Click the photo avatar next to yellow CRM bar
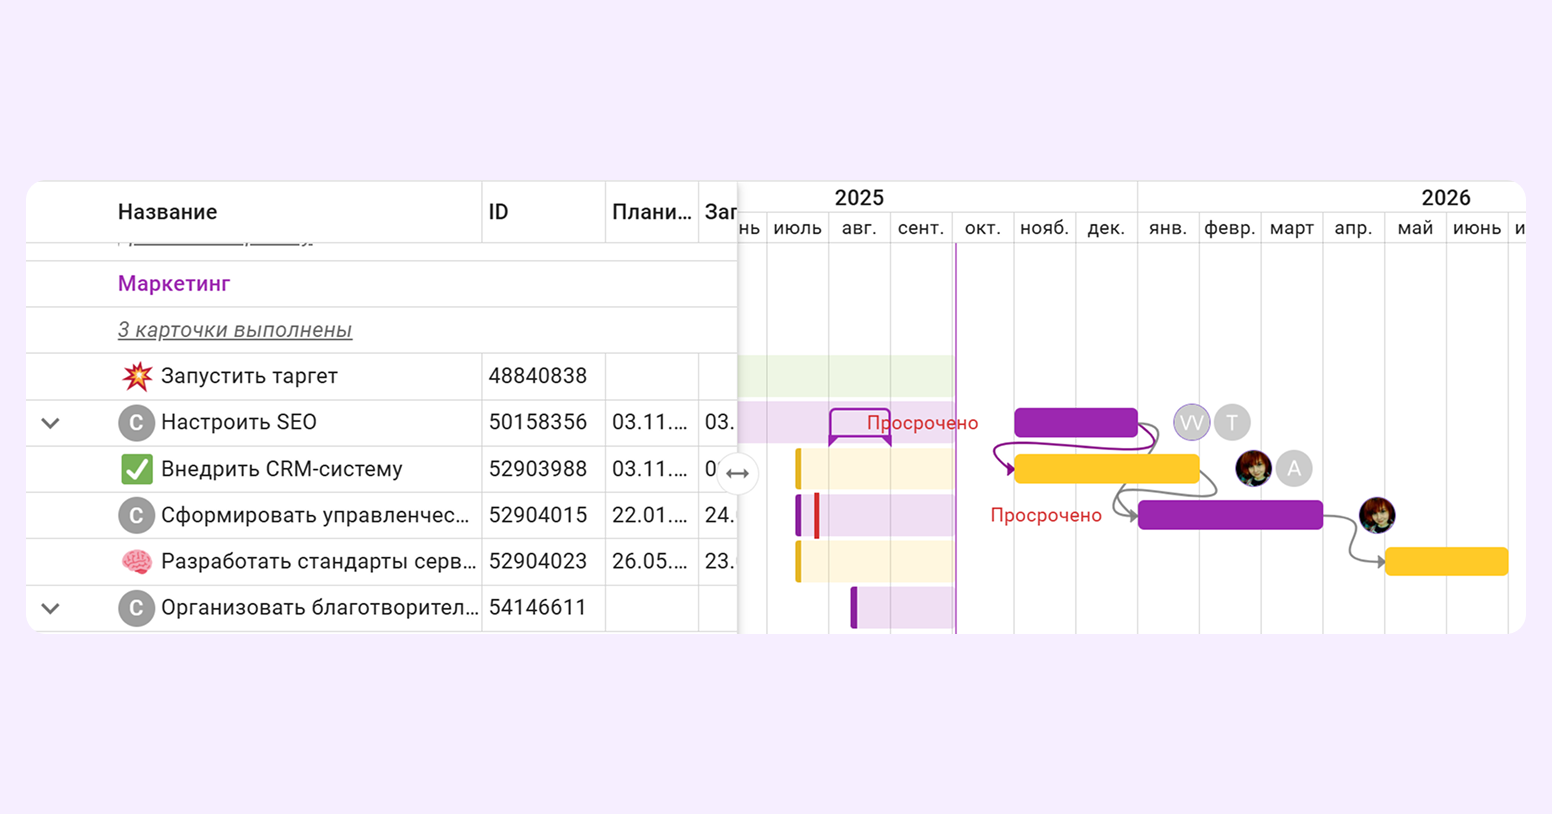 pyautogui.click(x=1253, y=468)
